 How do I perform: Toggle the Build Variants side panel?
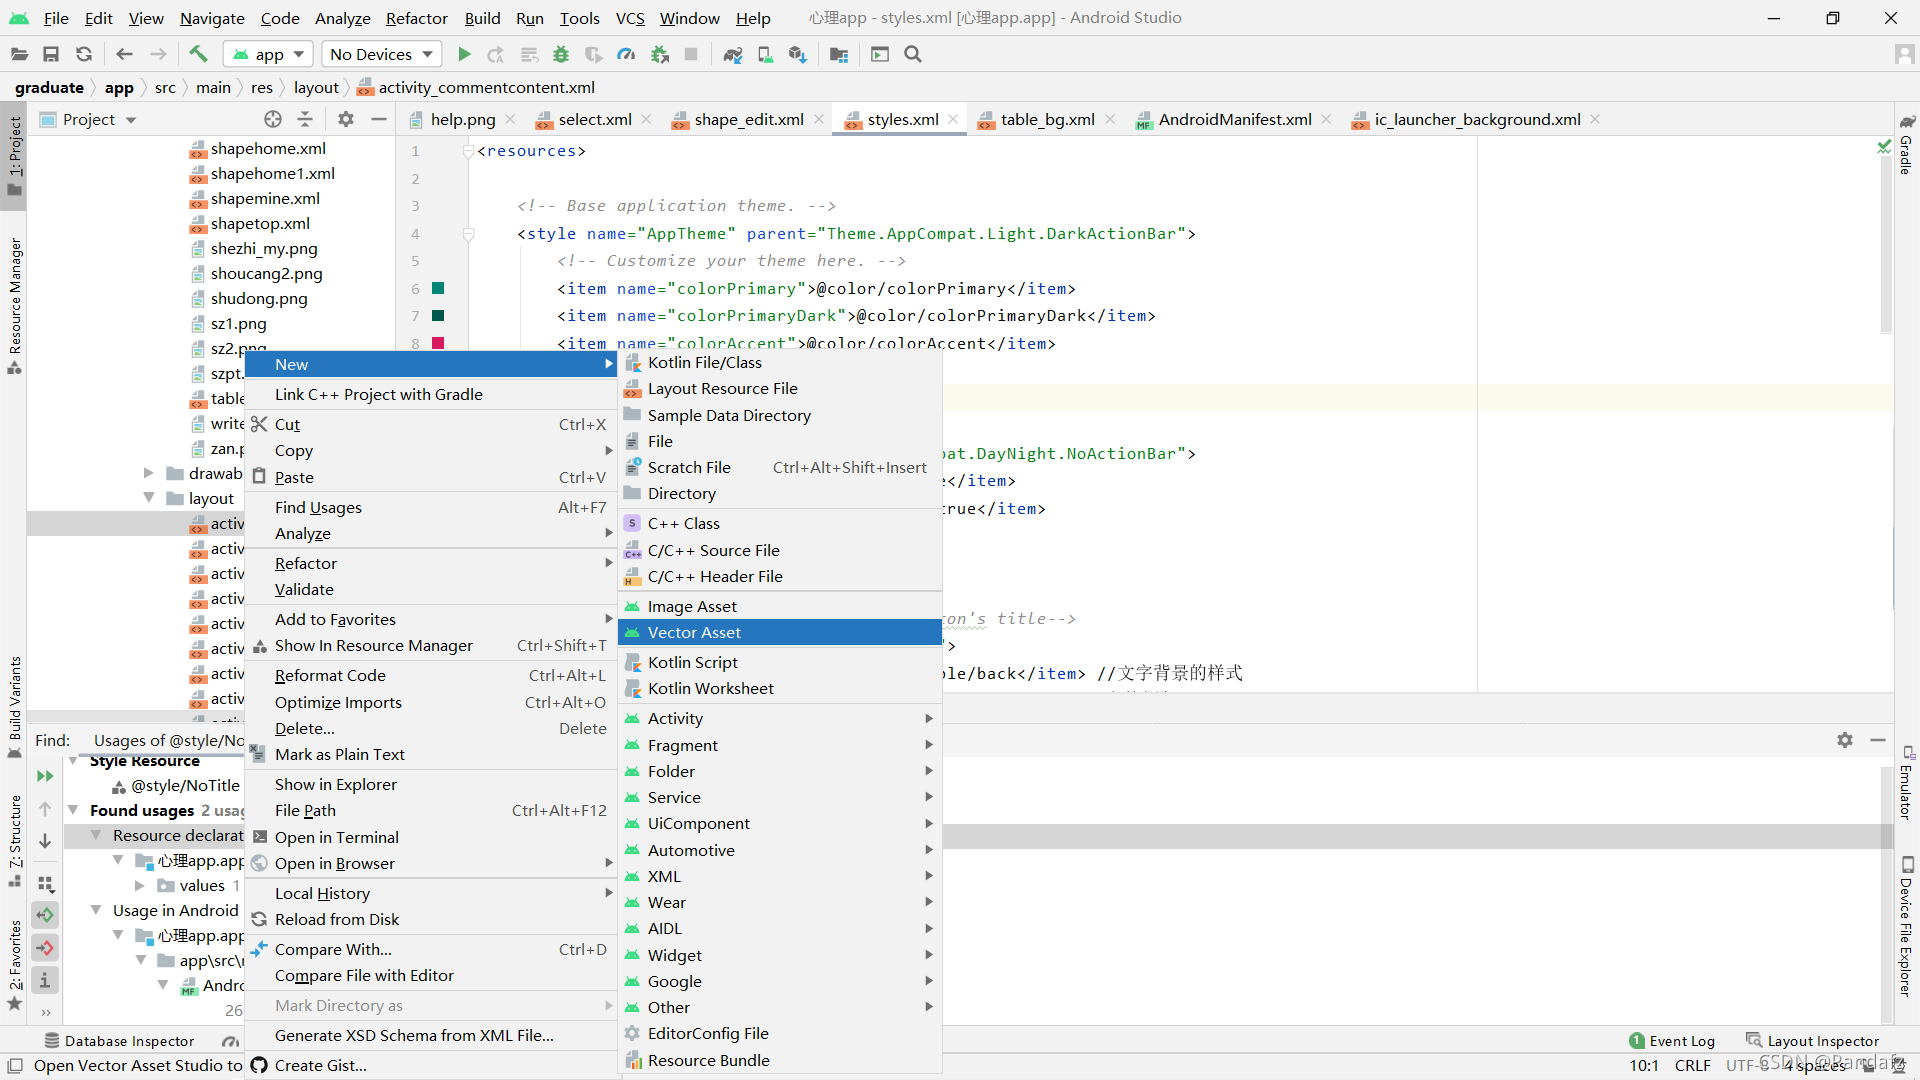point(15,706)
